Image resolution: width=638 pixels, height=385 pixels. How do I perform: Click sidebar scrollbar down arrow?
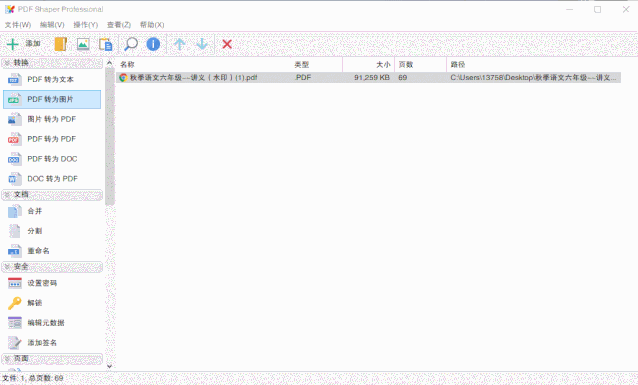(x=109, y=366)
